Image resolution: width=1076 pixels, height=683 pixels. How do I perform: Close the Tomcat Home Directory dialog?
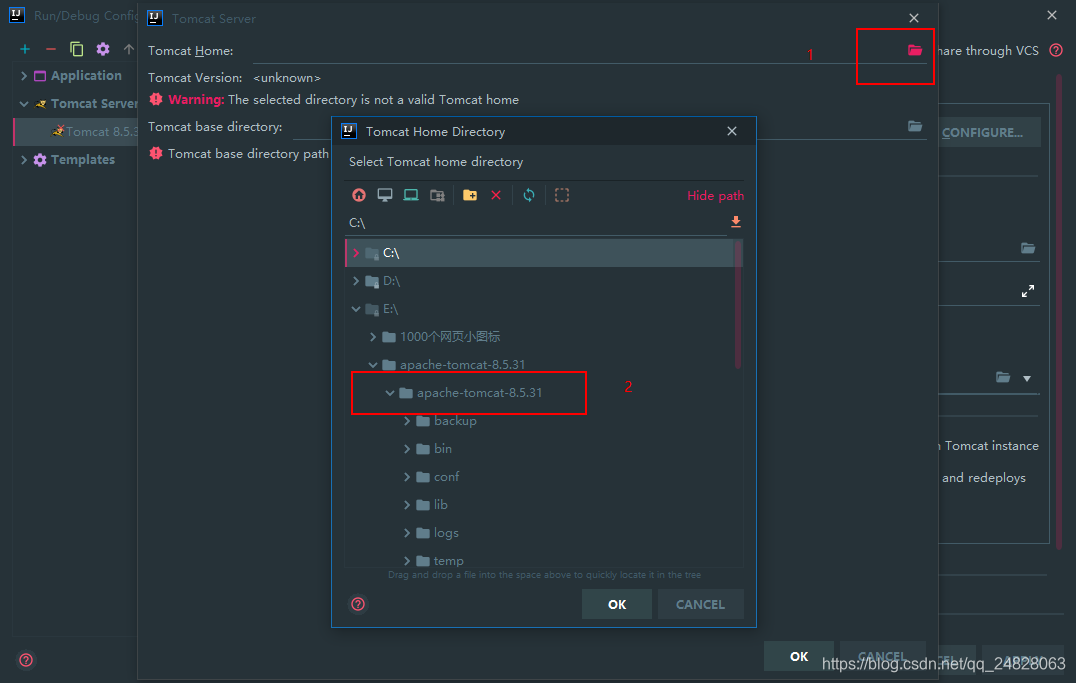click(x=732, y=131)
